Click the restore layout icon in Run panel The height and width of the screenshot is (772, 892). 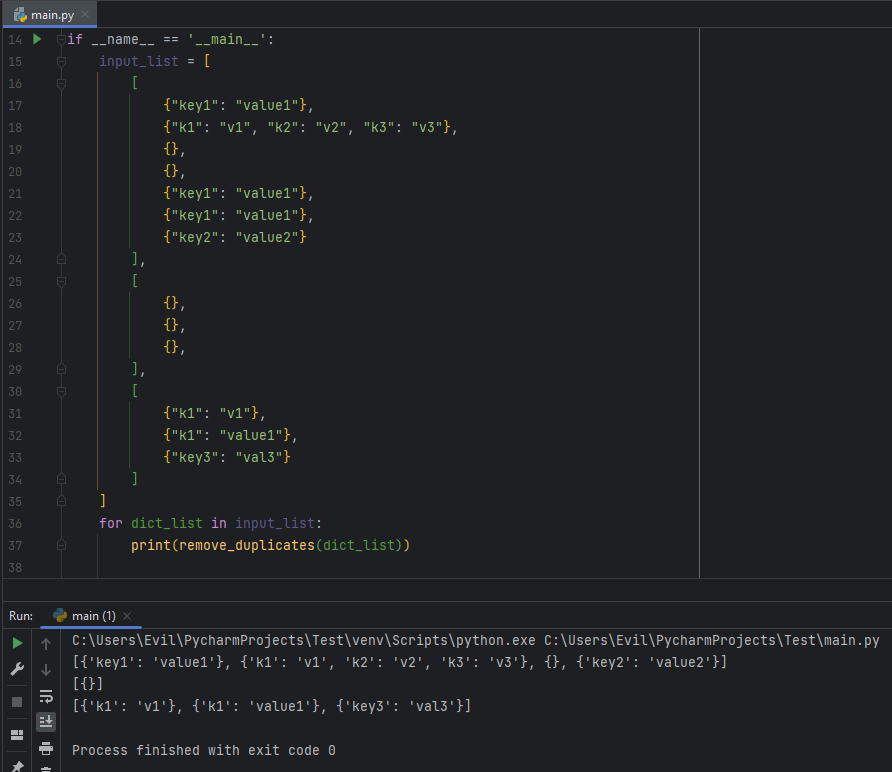point(17,735)
